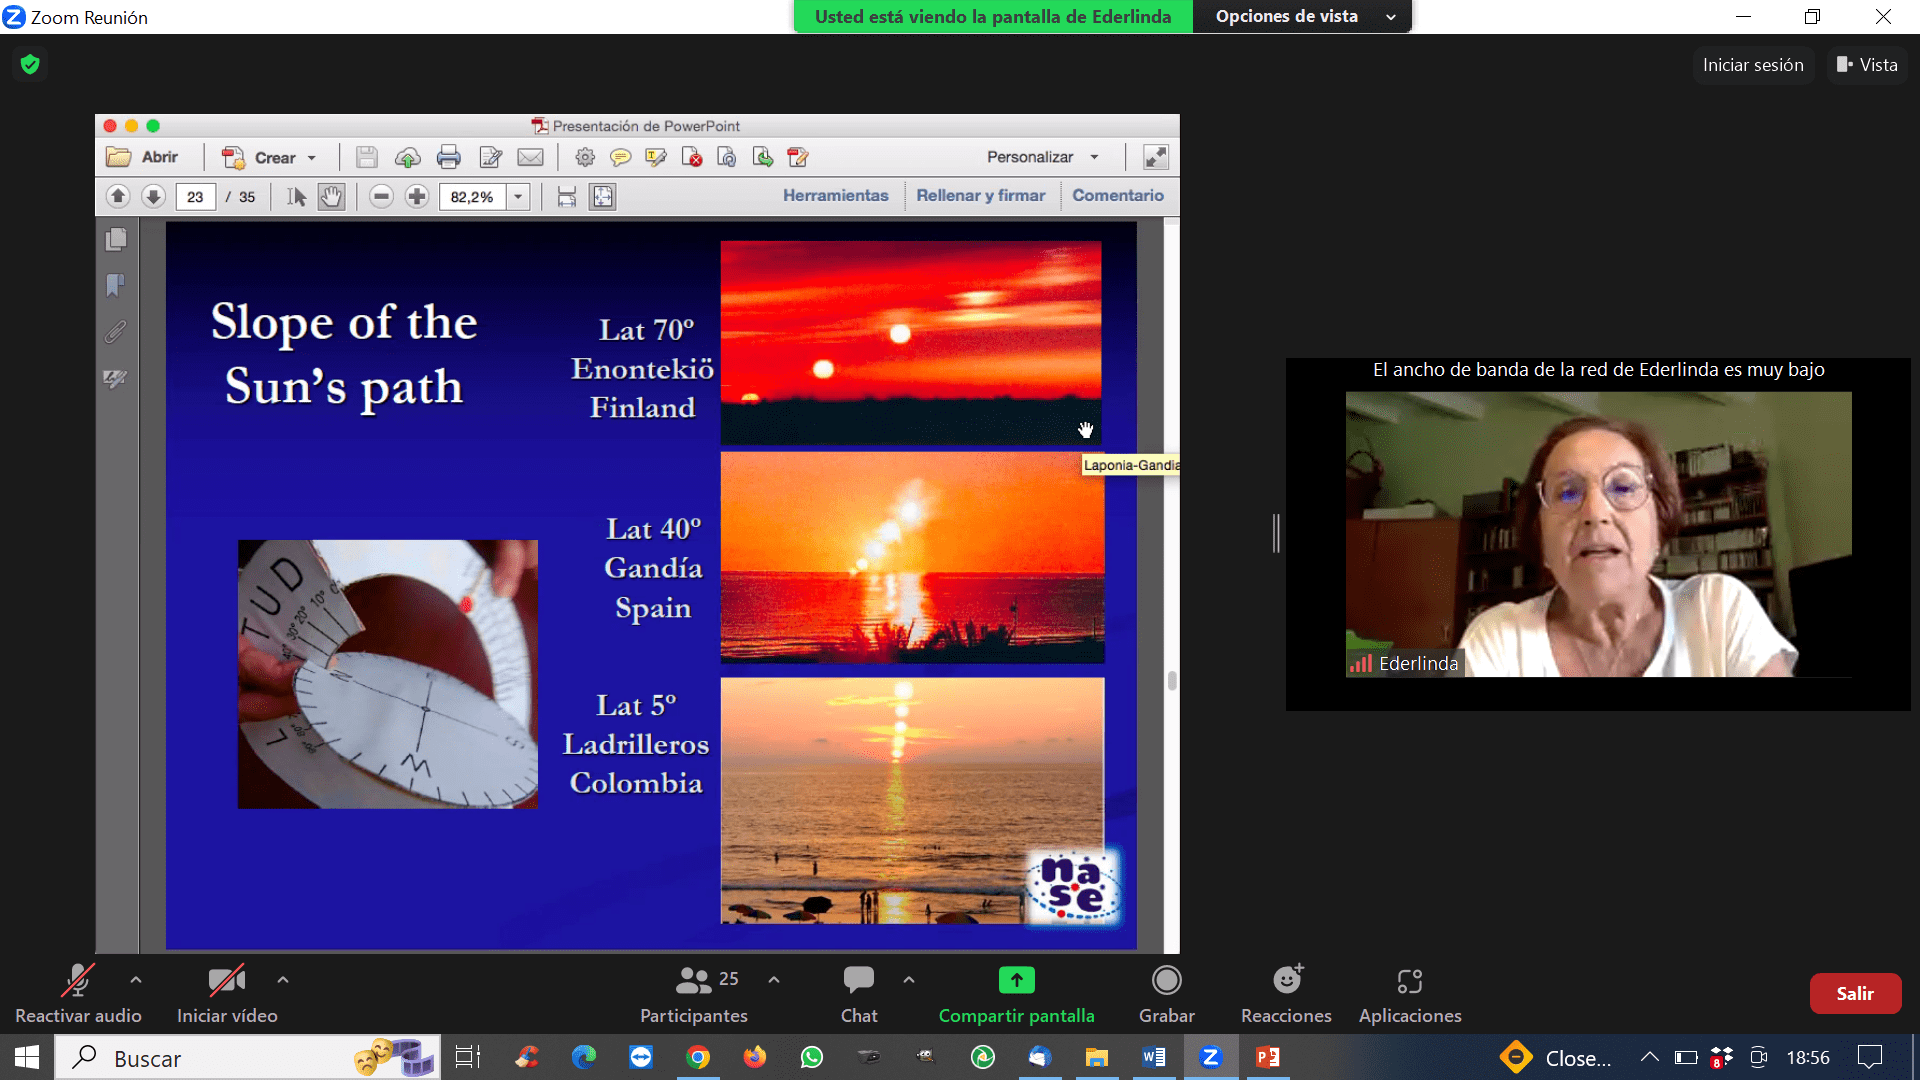This screenshot has height=1080, width=1920.
Task: Open the page thumbnails sidebar panel
Action: [116, 239]
